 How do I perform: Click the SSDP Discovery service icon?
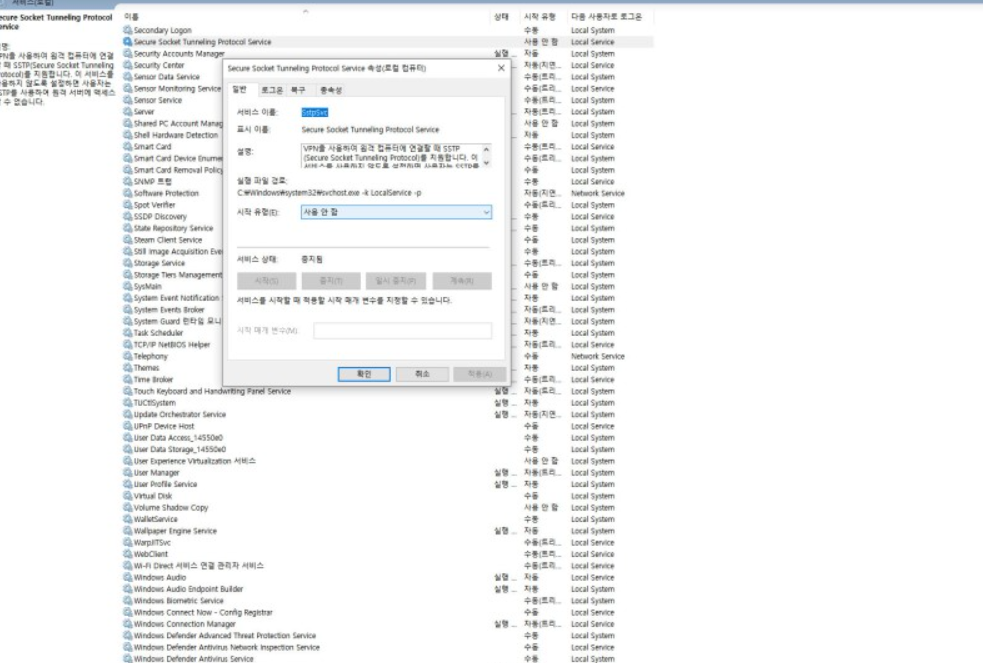(x=128, y=216)
